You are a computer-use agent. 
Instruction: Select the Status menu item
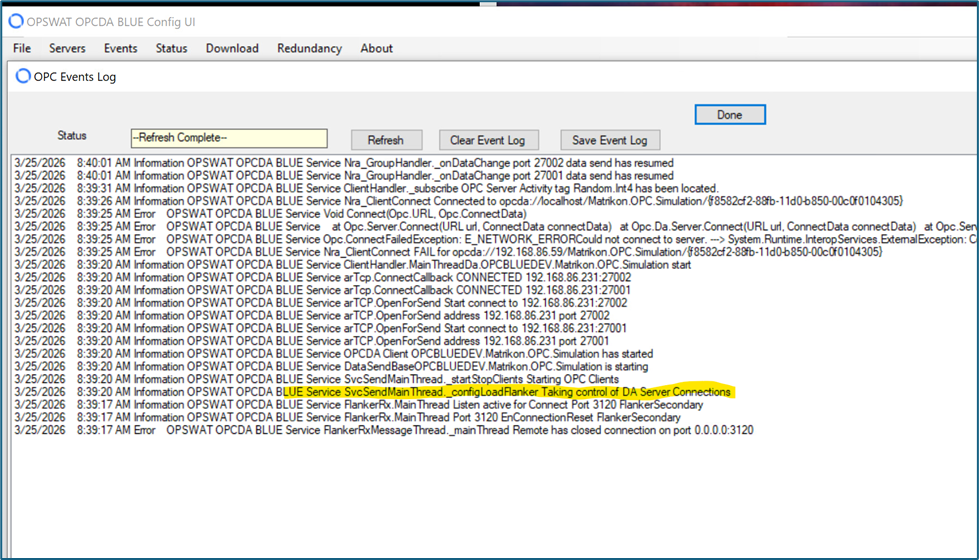[x=171, y=48]
